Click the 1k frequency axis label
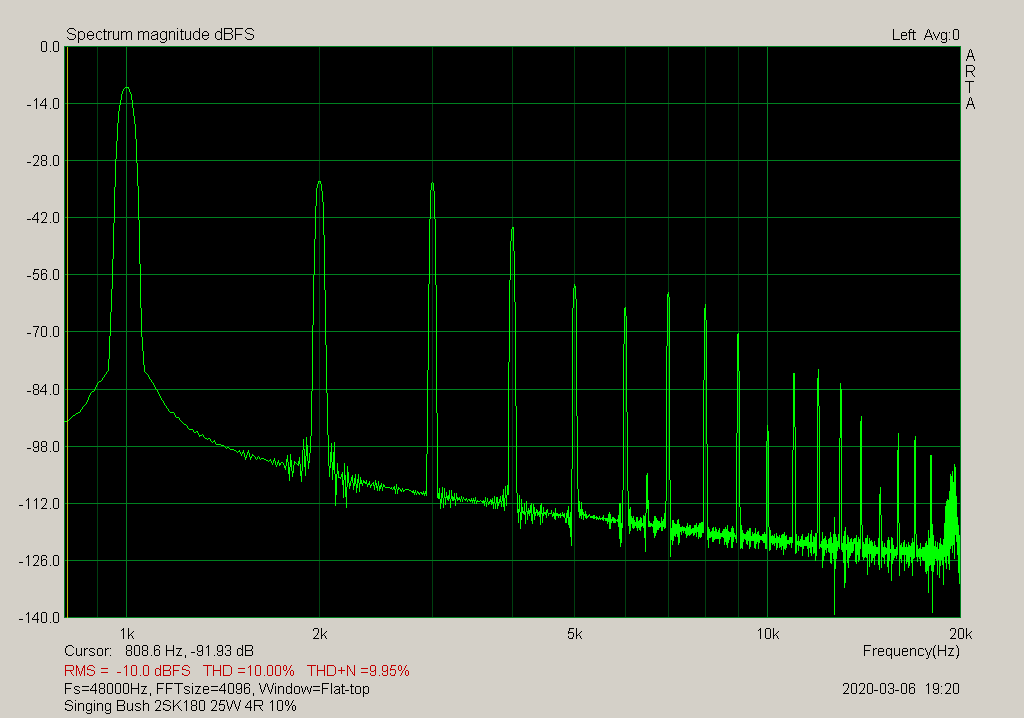The image size is (1024, 718). 127,634
